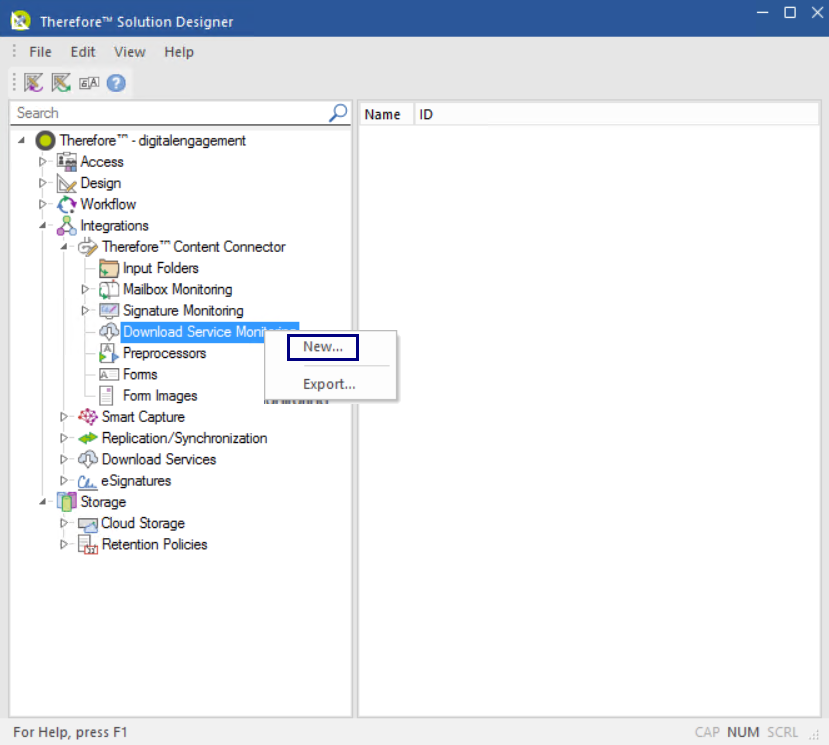Click the Mailbox Monitoring icon
This screenshot has height=745, width=829.
coord(109,289)
